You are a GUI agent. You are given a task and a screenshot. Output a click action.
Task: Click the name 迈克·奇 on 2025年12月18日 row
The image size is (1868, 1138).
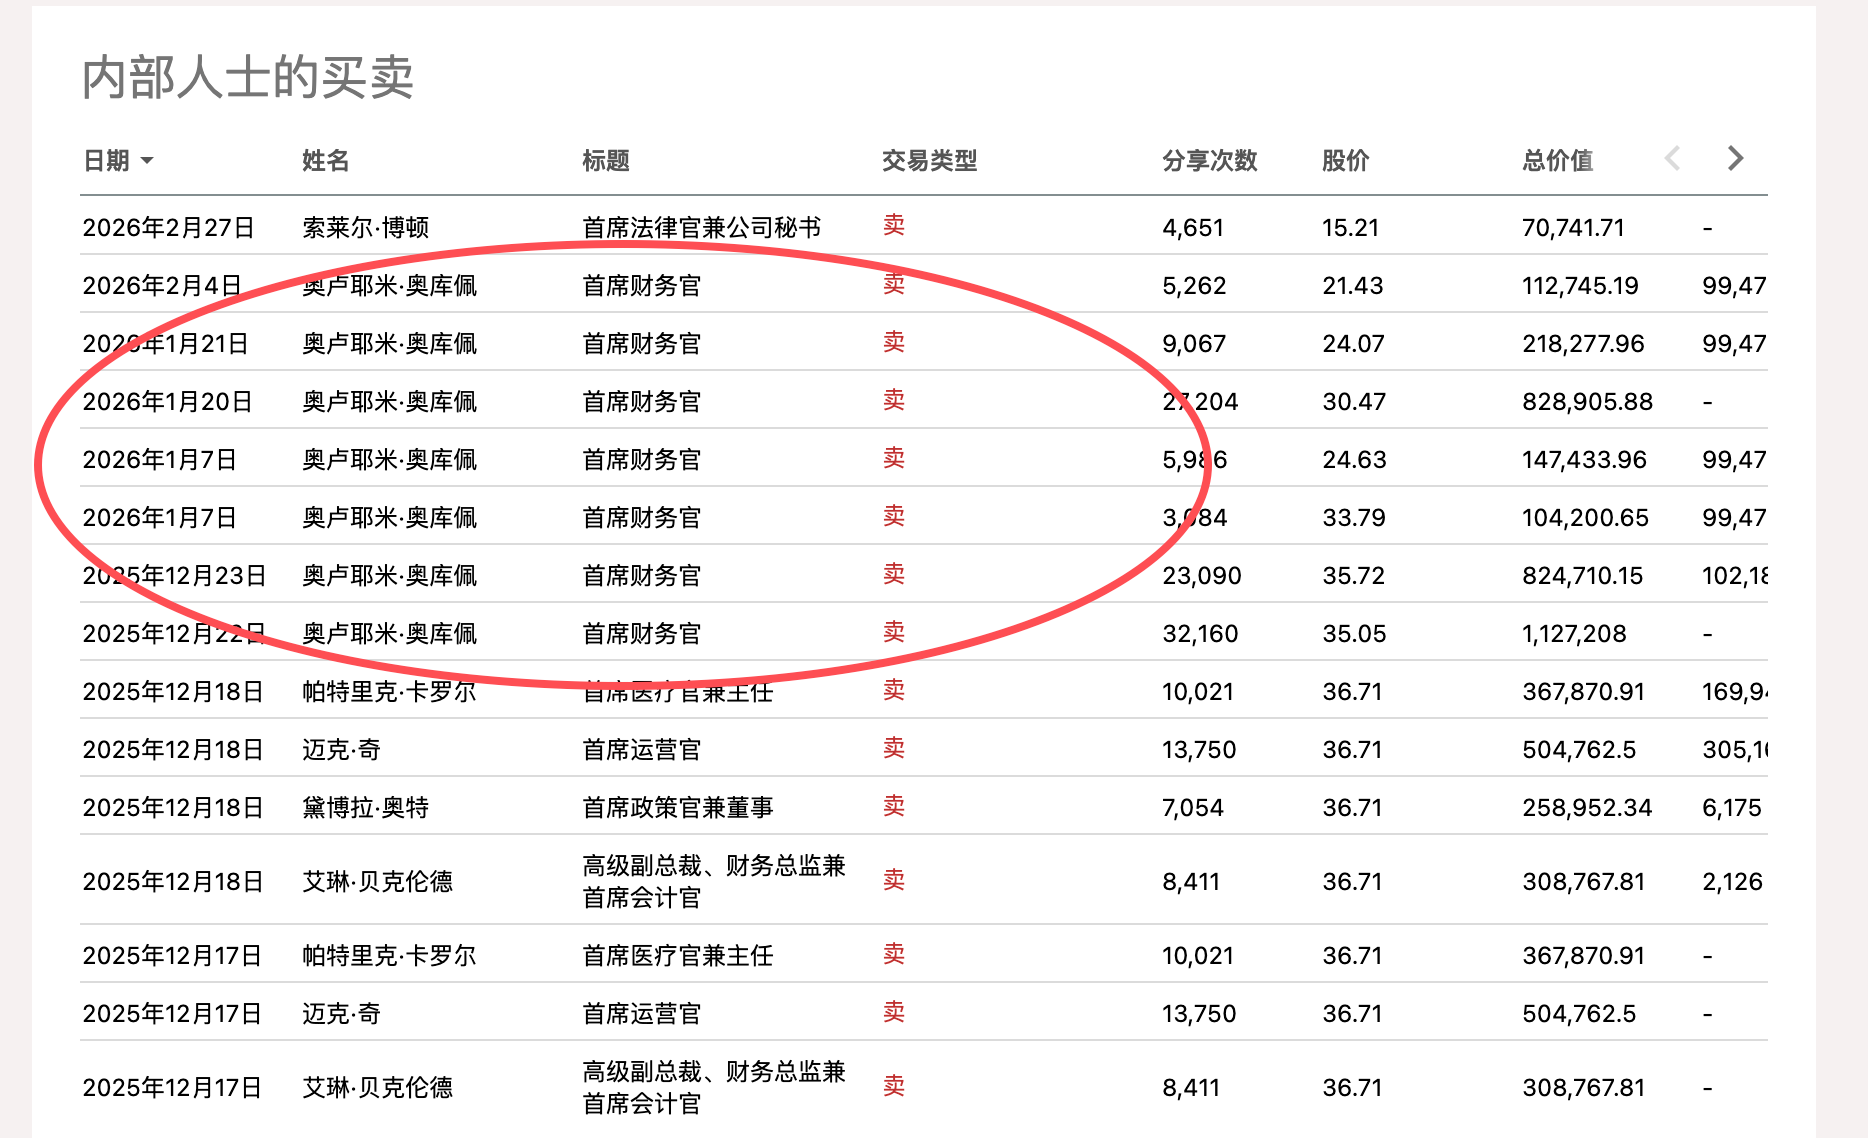[x=341, y=750]
